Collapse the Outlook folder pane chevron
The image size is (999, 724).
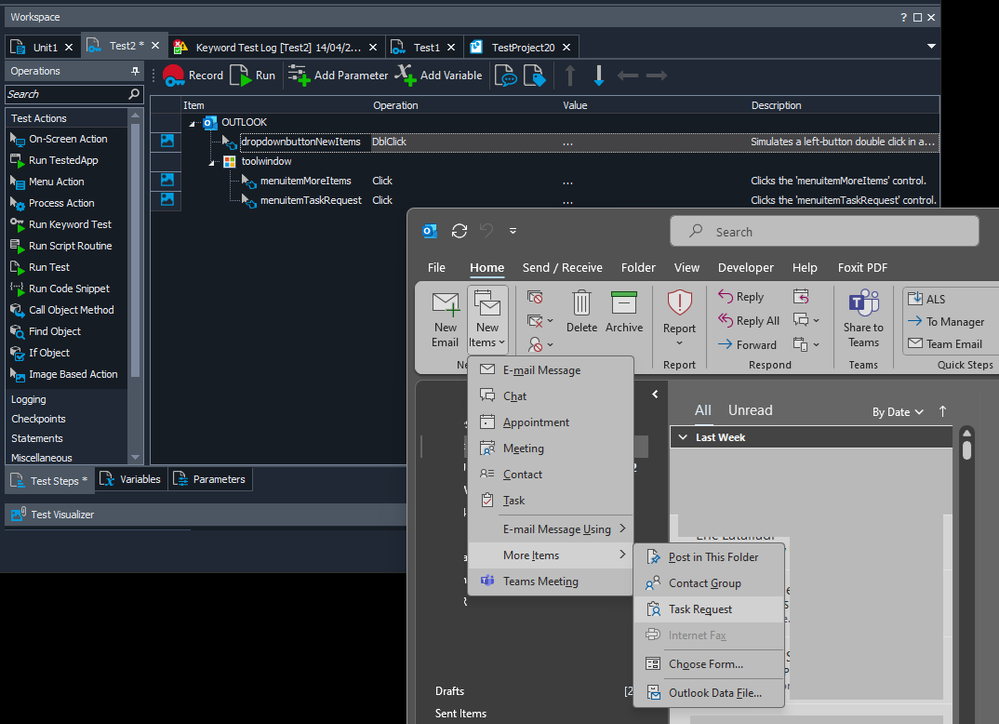coord(655,395)
